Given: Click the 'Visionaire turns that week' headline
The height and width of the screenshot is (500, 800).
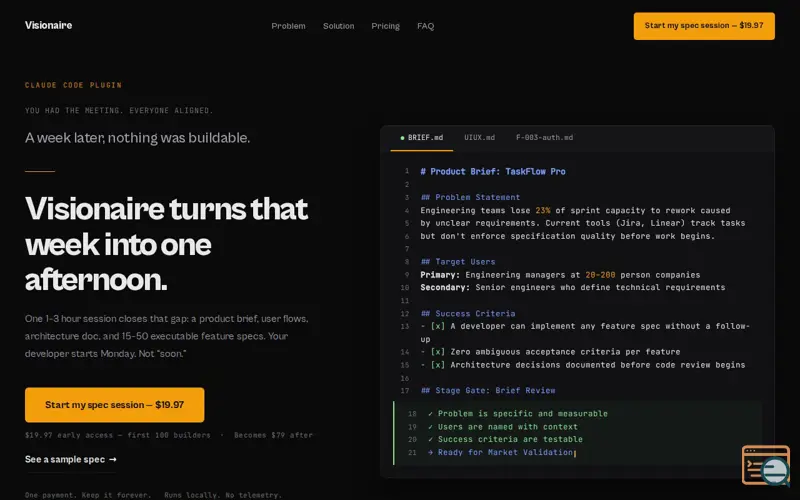Looking at the screenshot, I should pos(166,243).
